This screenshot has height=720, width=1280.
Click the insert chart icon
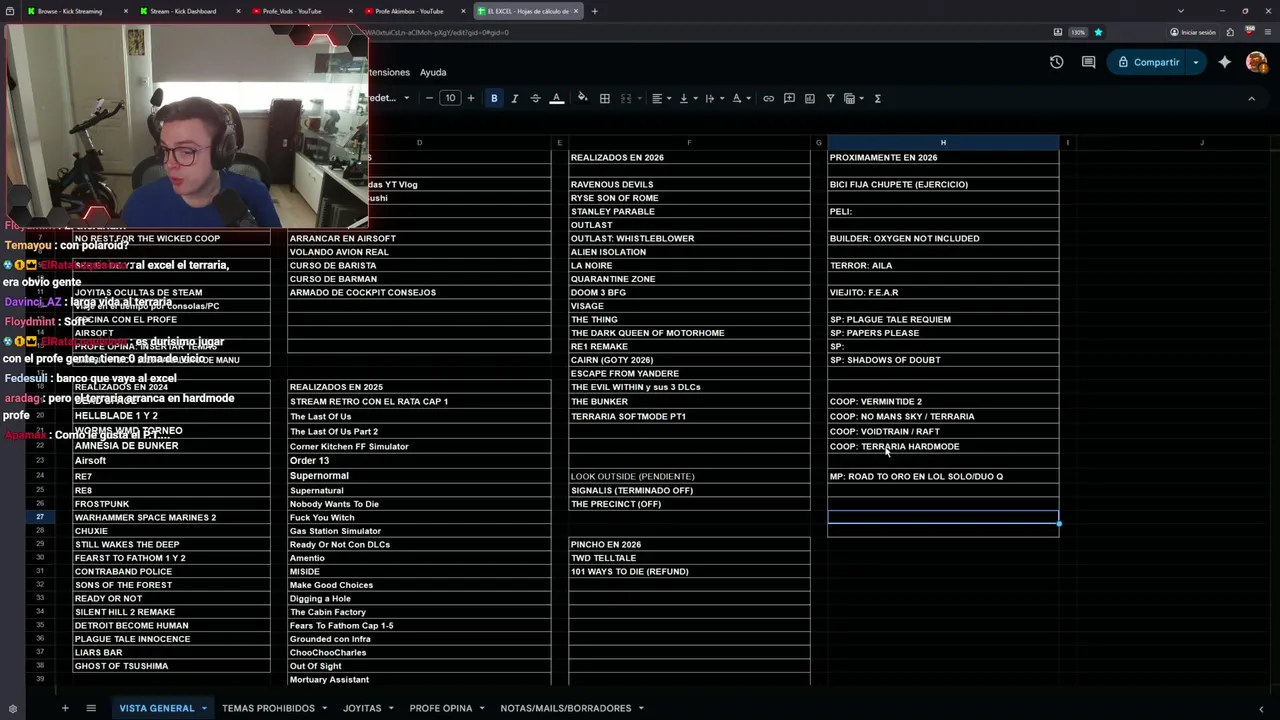[x=809, y=98]
